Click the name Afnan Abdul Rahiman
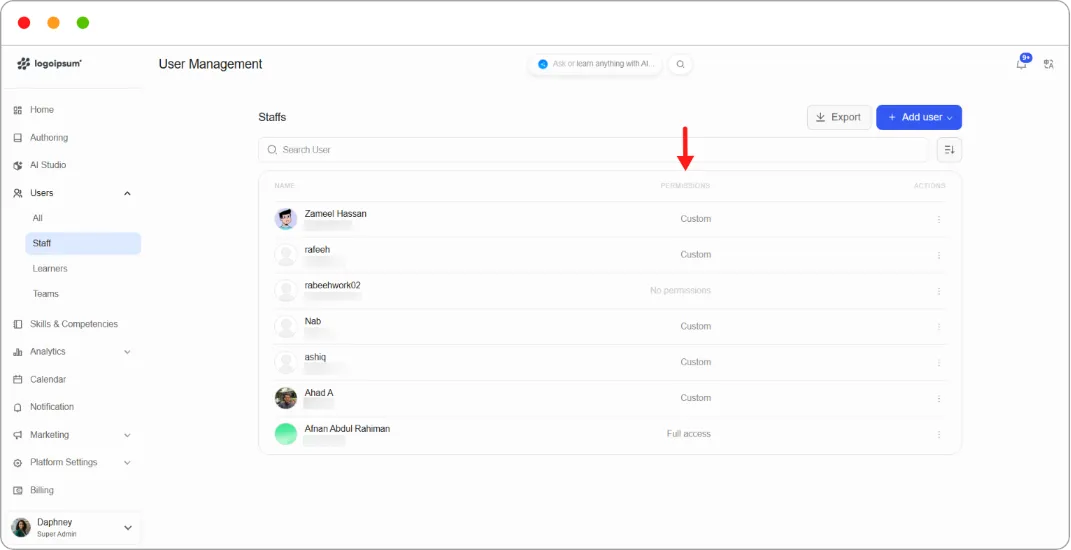Viewport: 1071px width, 550px height. (347, 428)
